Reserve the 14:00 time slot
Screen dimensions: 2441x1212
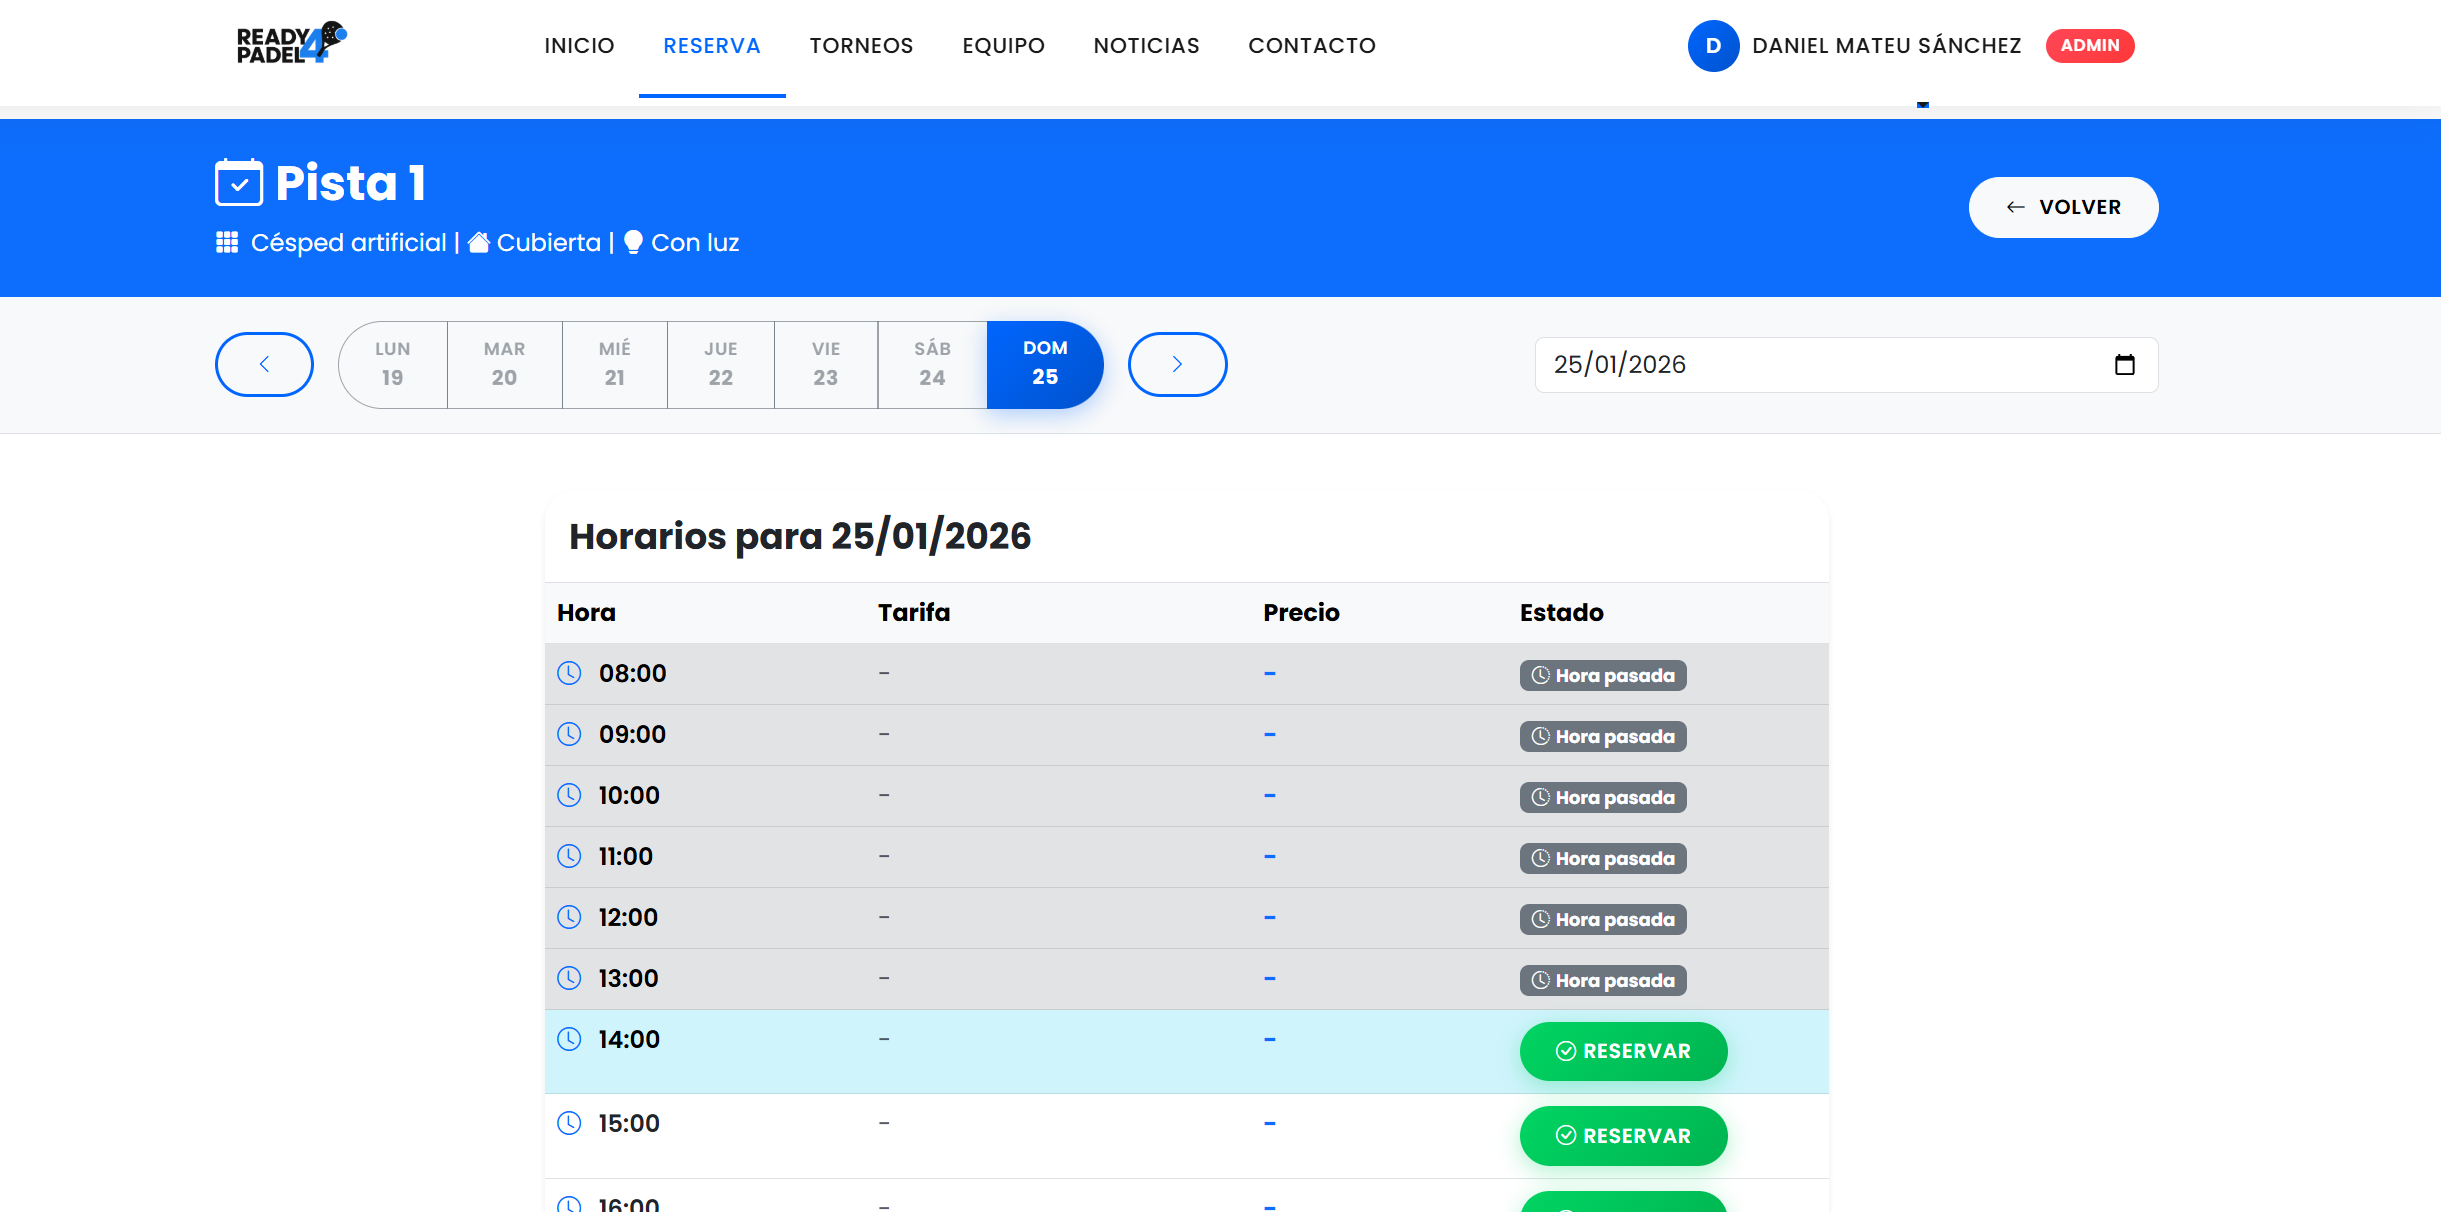[x=1622, y=1051]
